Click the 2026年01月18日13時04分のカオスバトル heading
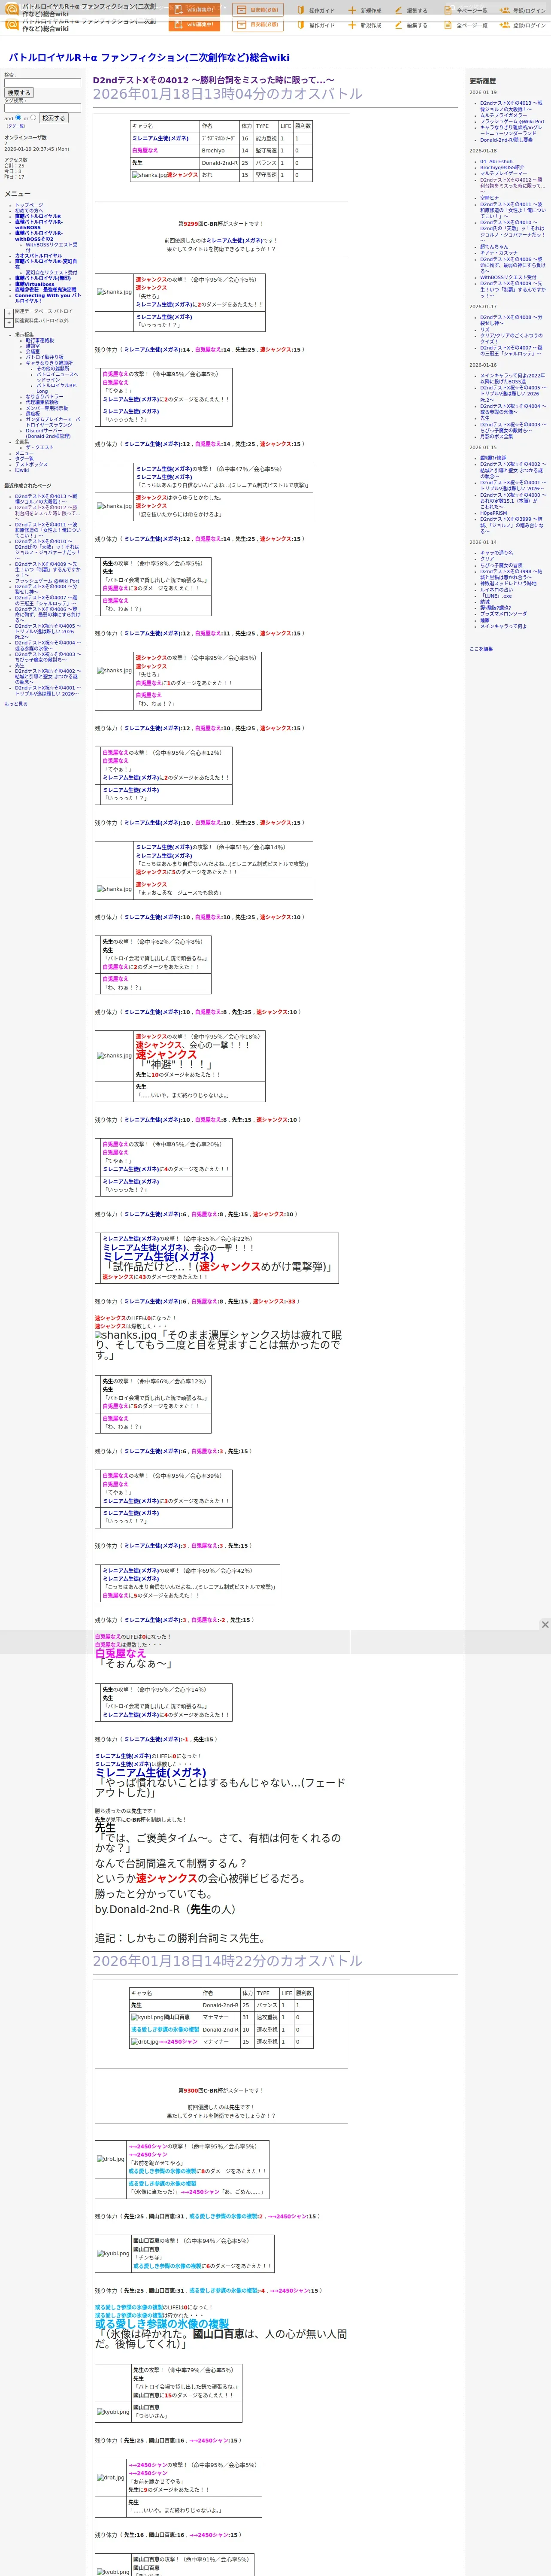Screen dimensions: 551x2576 [228, 94]
